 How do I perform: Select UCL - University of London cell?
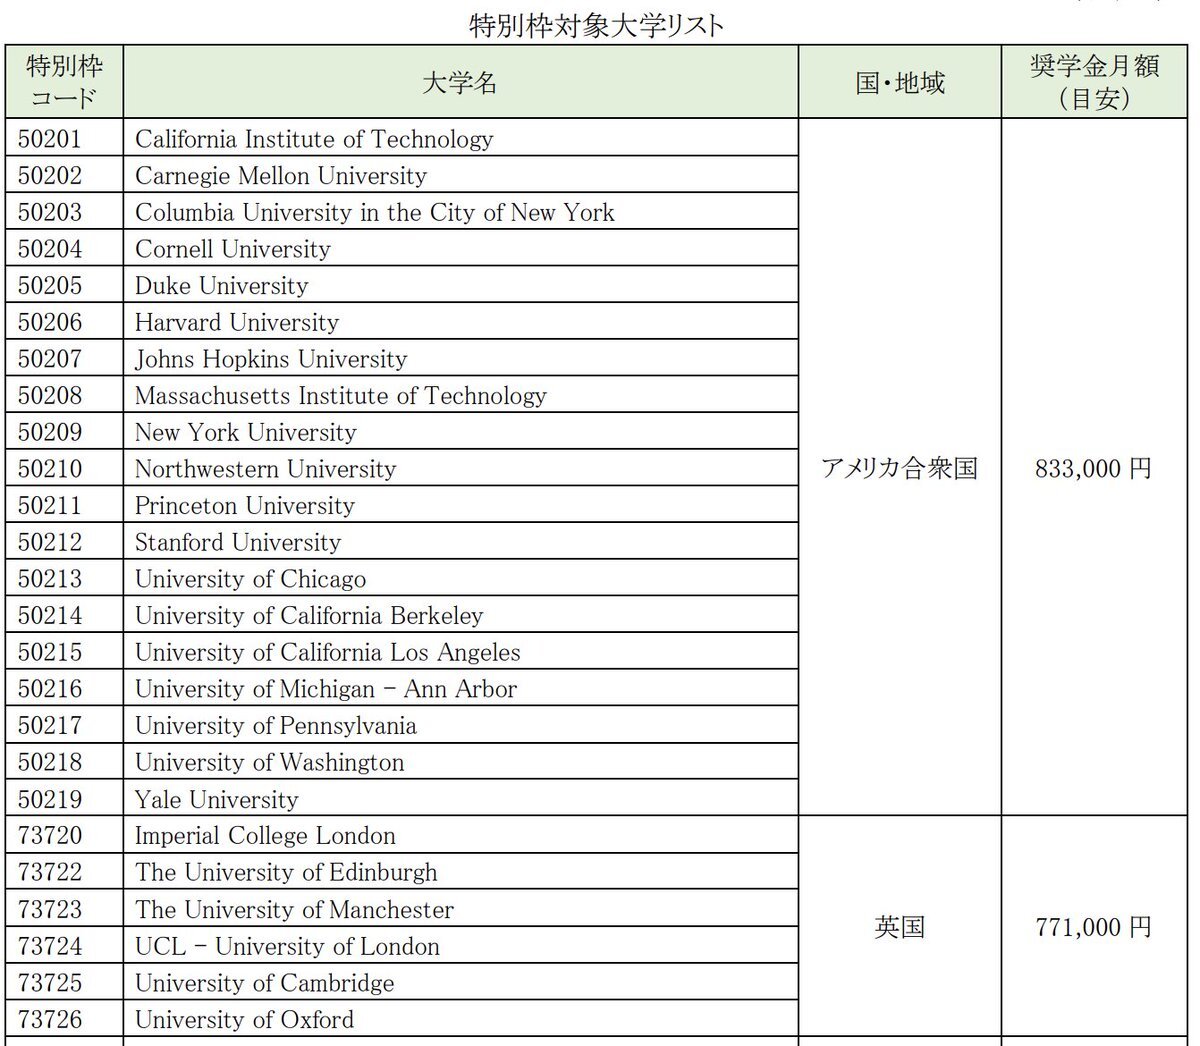pos(461,945)
